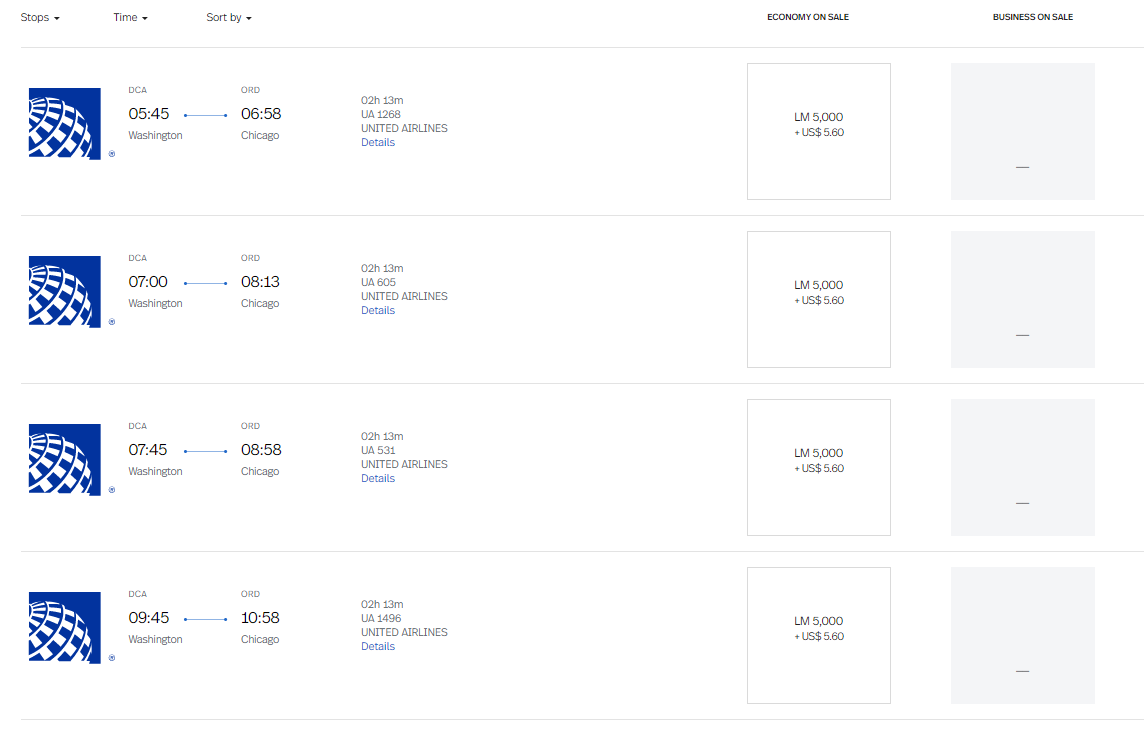The width and height of the screenshot is (1144, 730).
Task: Click the BUSINESS ON SALE column header
Action: [1032, 17]
